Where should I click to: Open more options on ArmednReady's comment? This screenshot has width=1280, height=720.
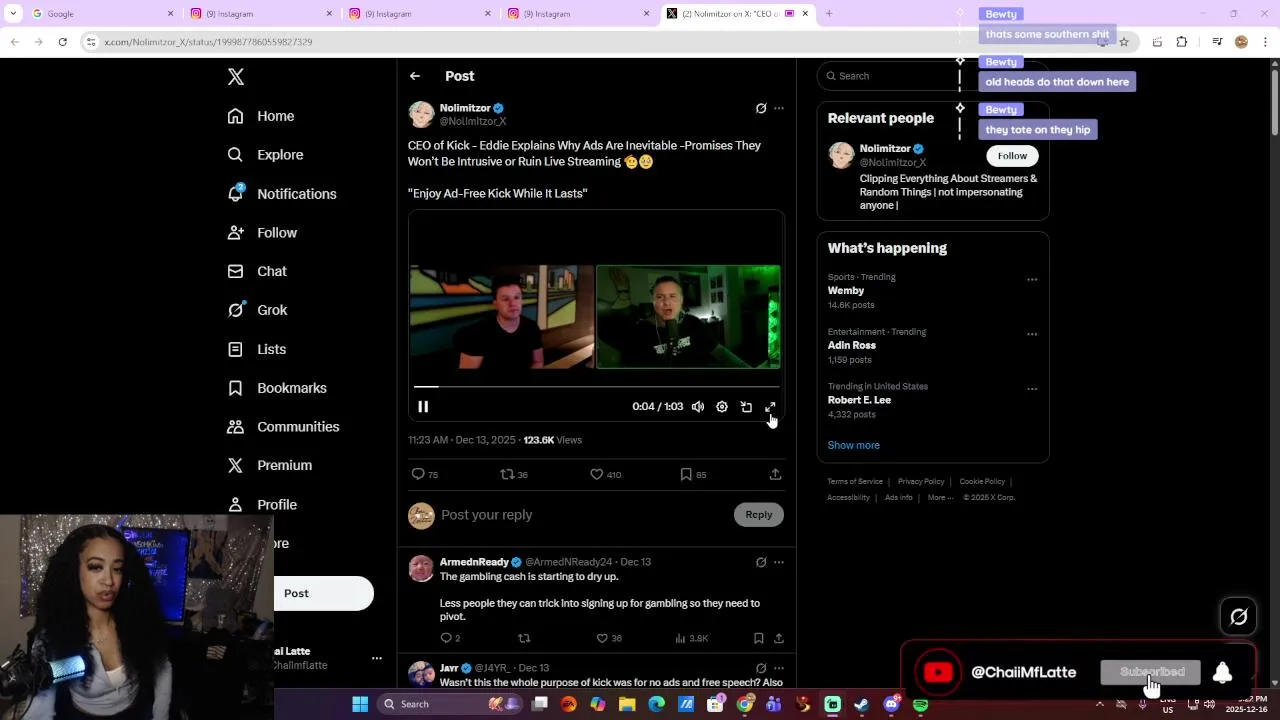[779, 562]
